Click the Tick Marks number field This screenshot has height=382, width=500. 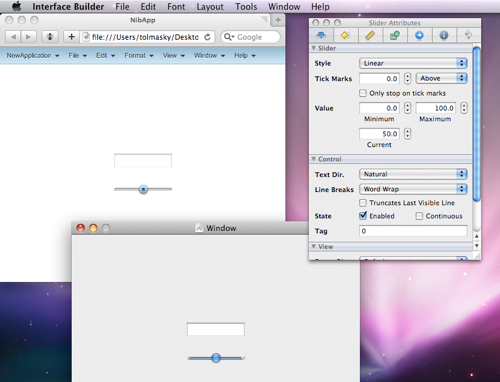pos(379,78)
